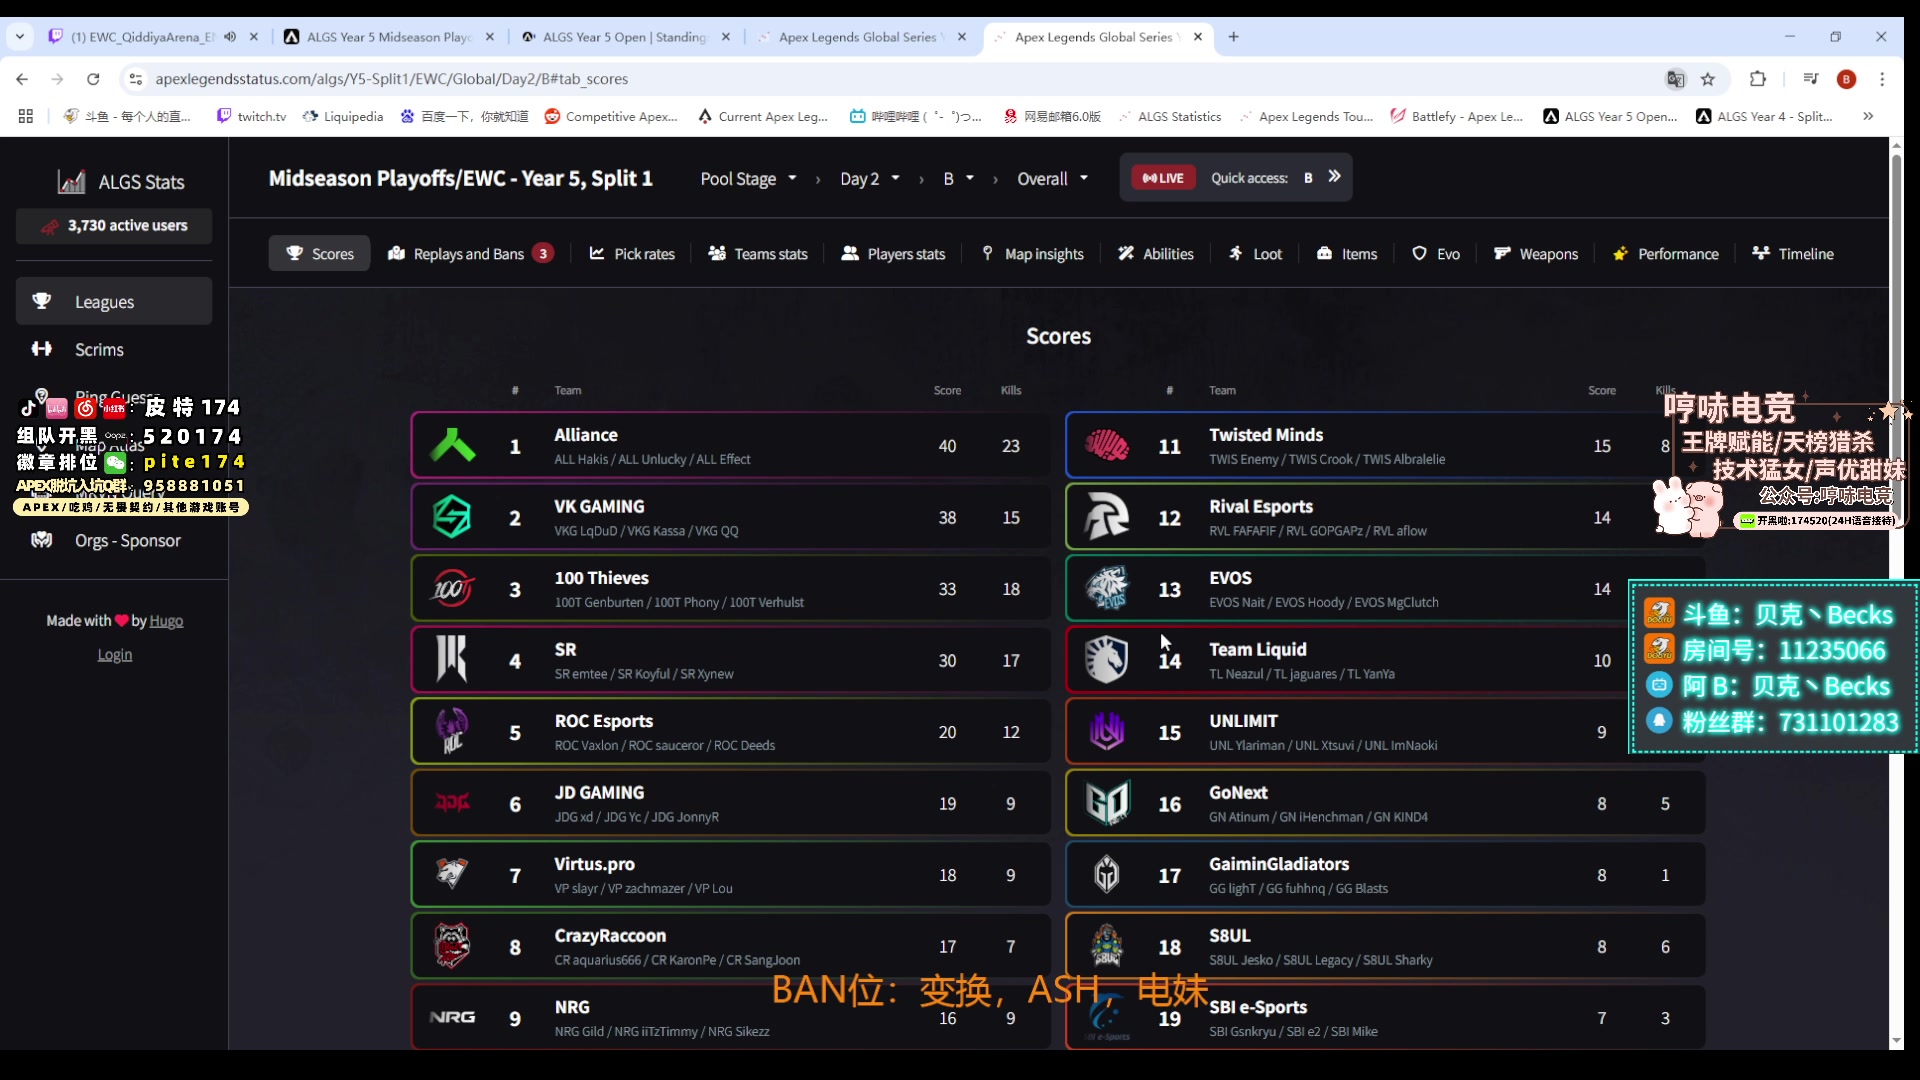
Task: Bookmark page with the star icon
Action: point(1708,79)
